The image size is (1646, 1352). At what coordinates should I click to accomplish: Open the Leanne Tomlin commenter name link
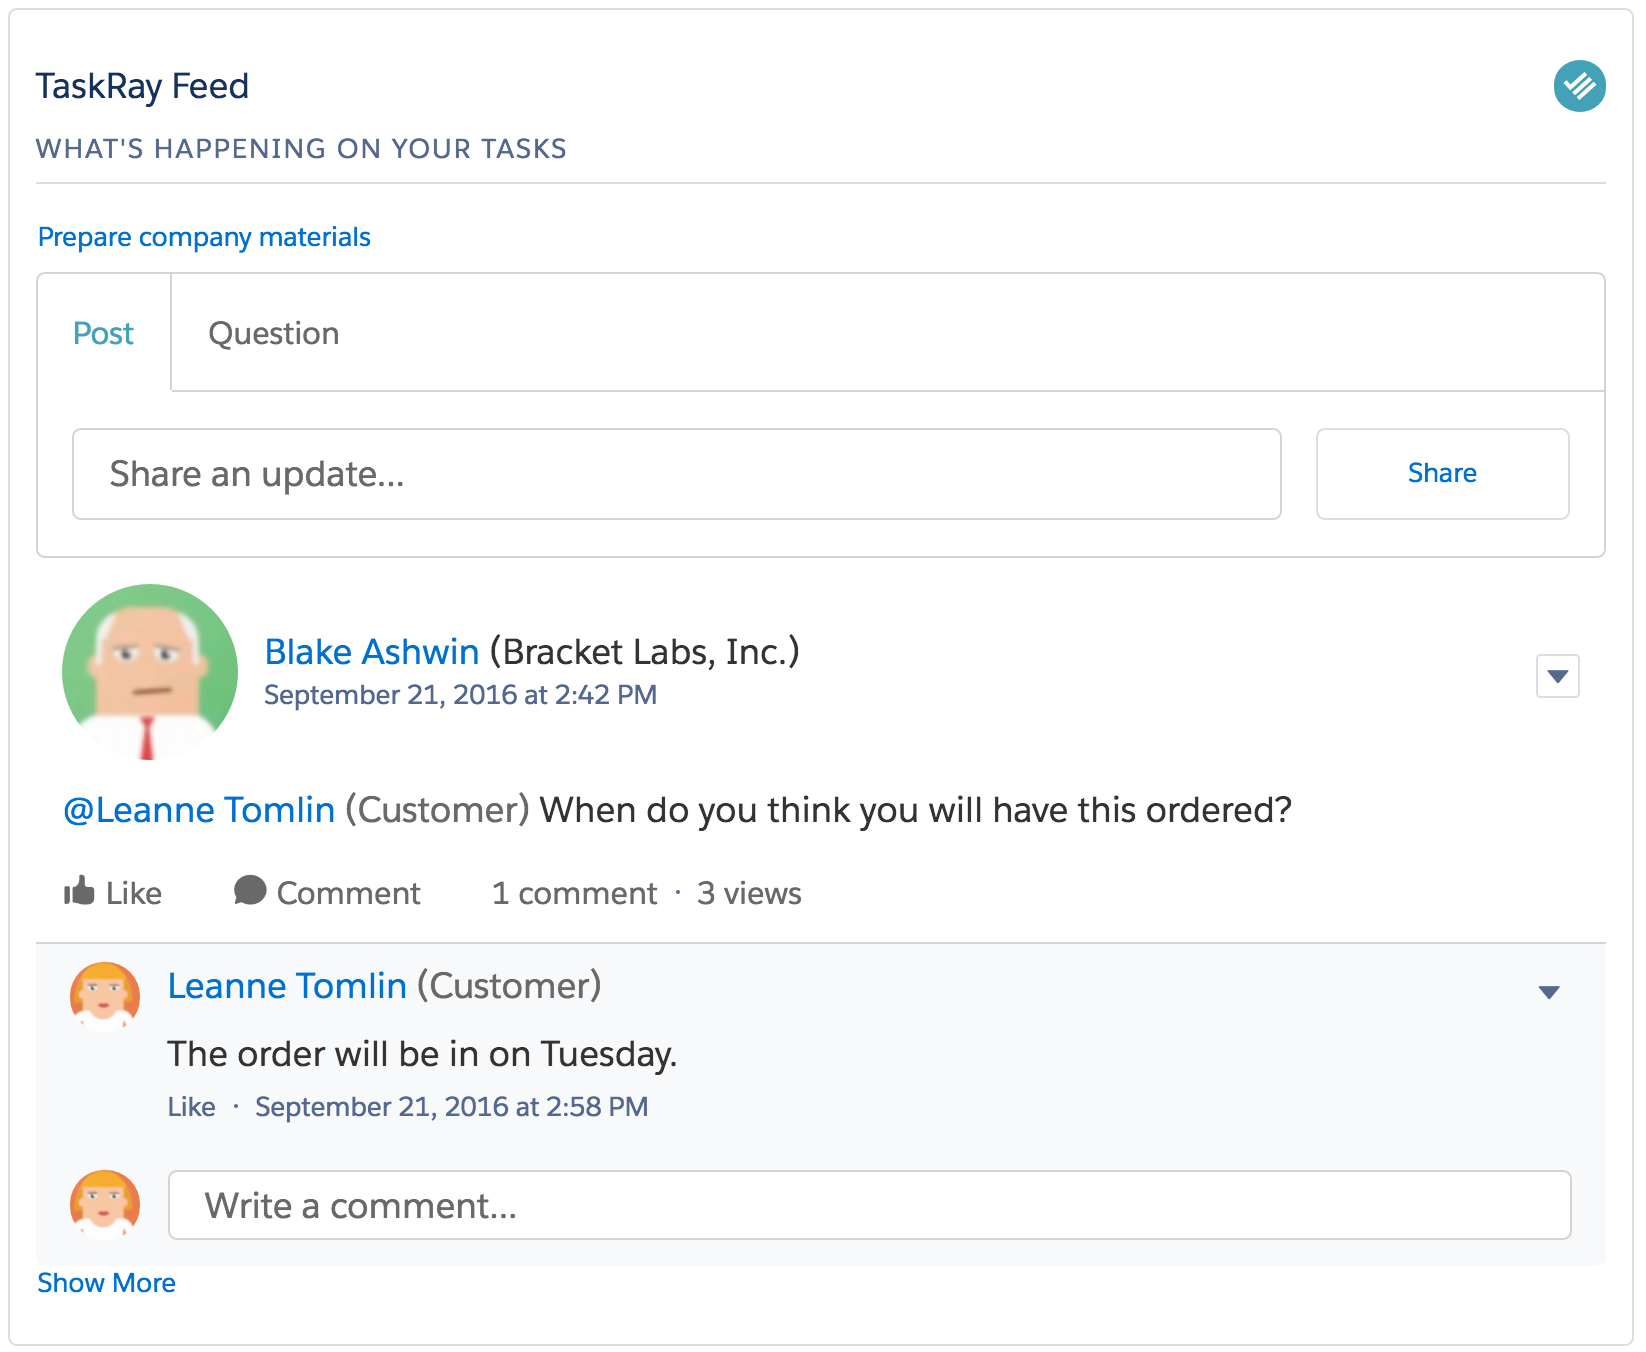287,986
